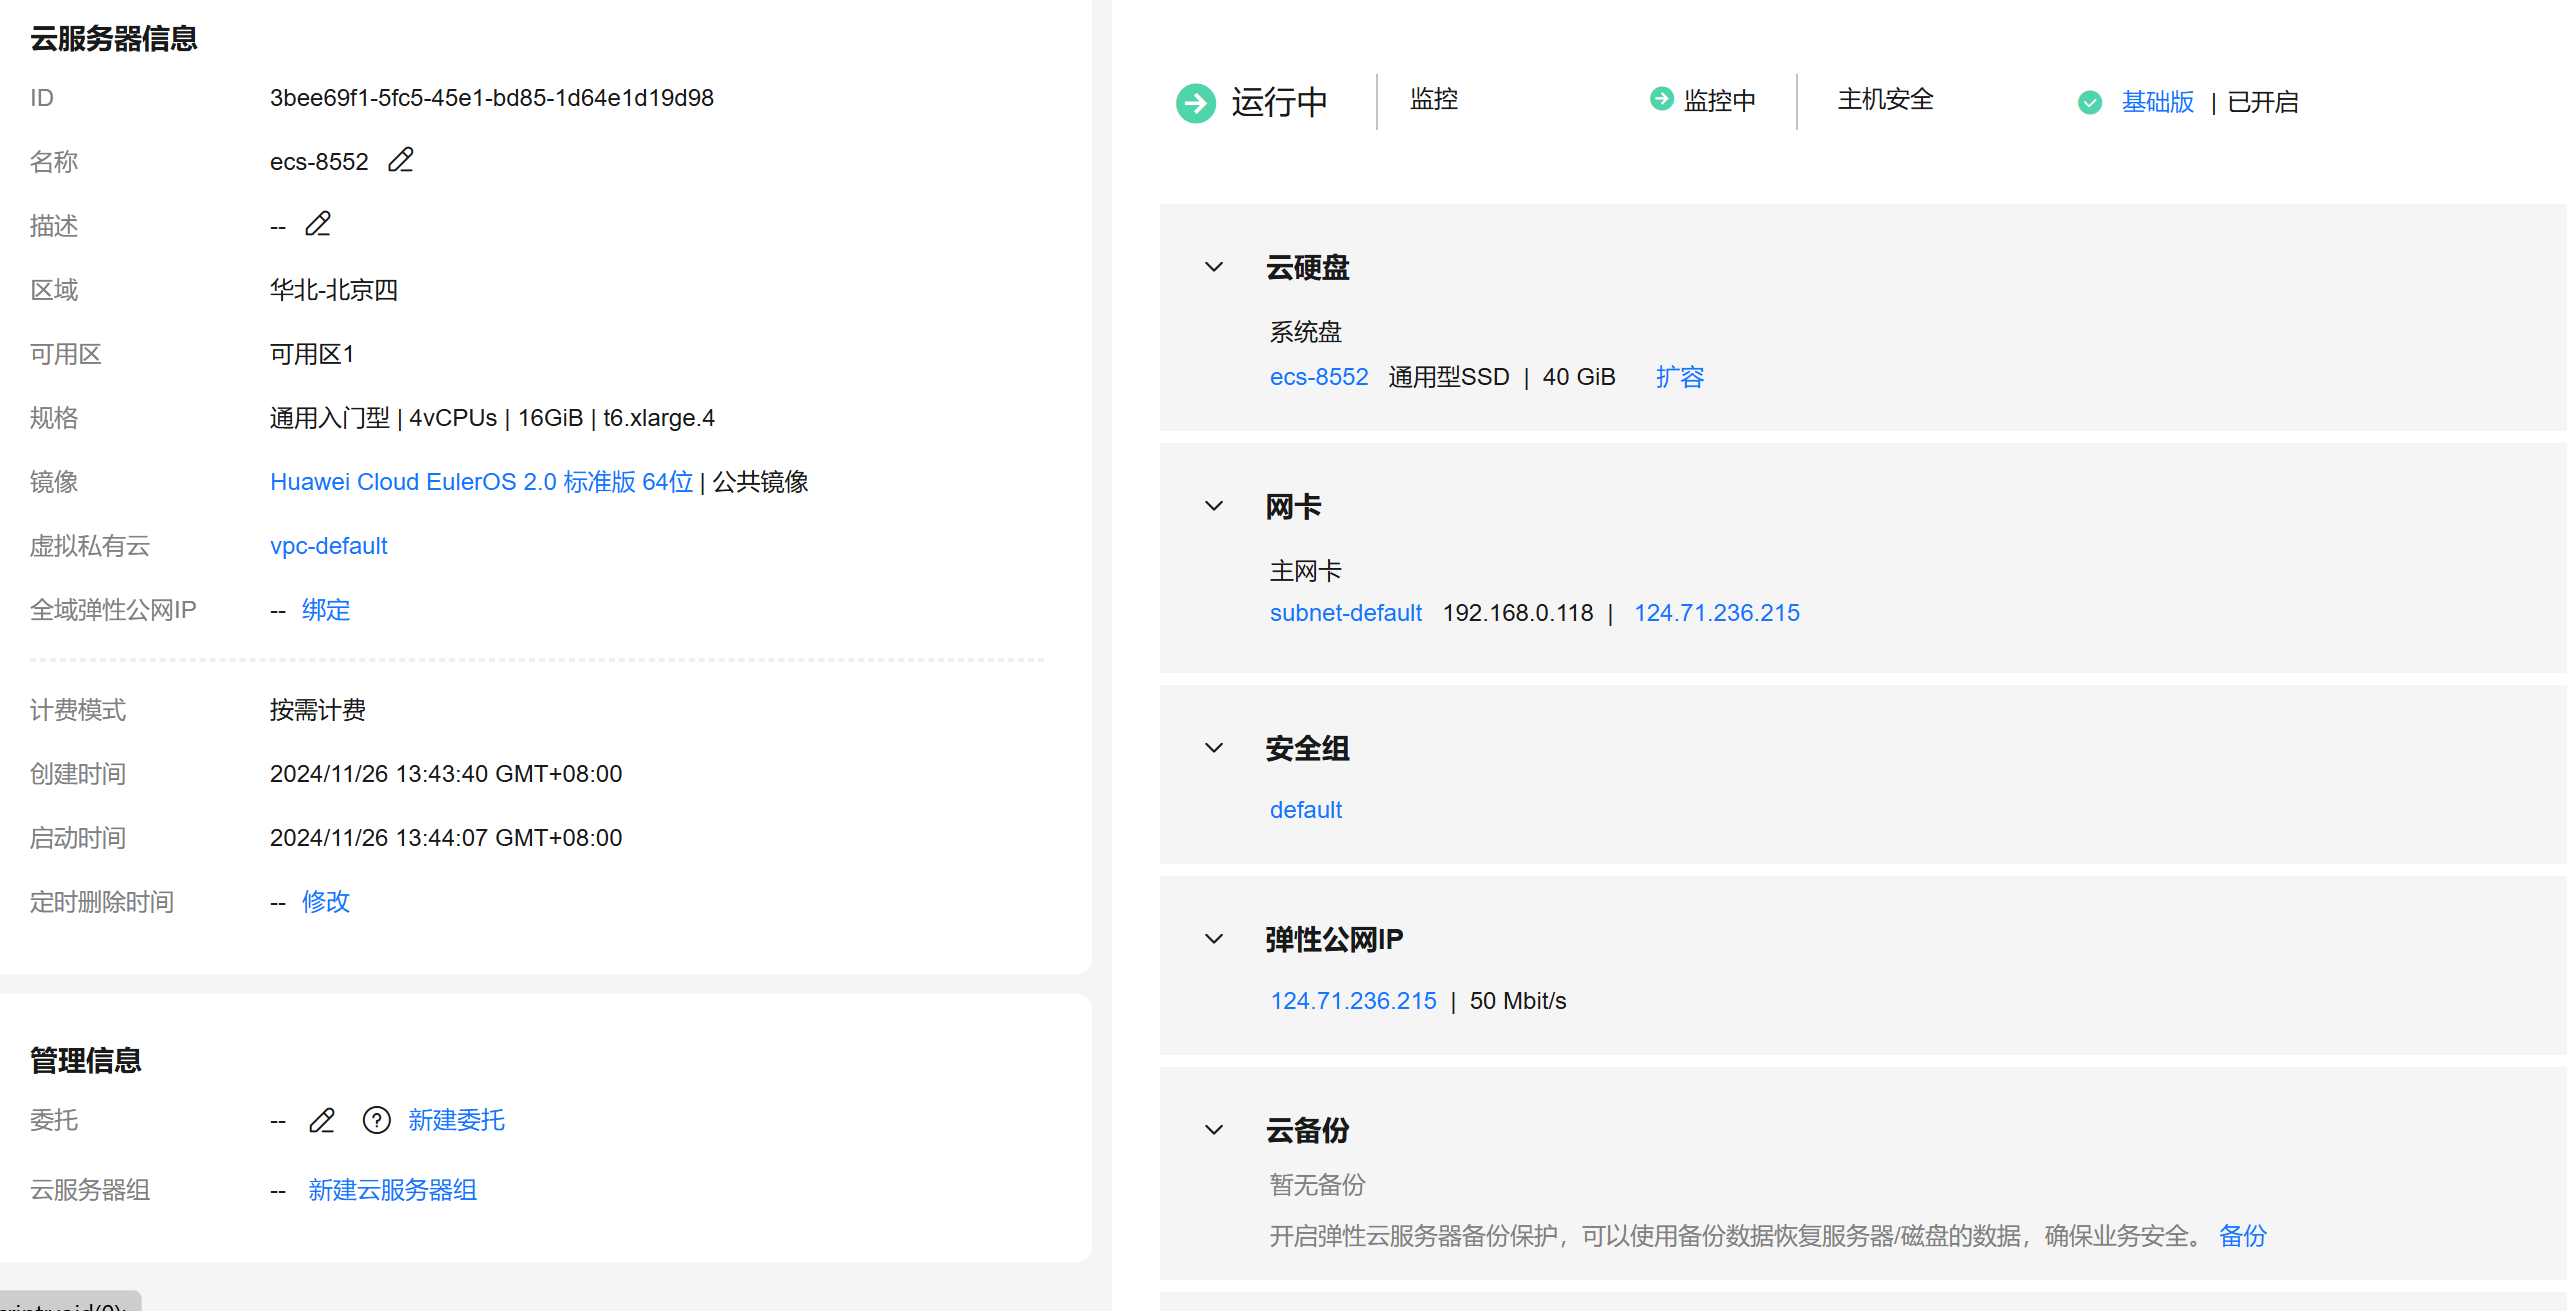
Task: Click the region value 华北-北京四
Action: point(334,290)
